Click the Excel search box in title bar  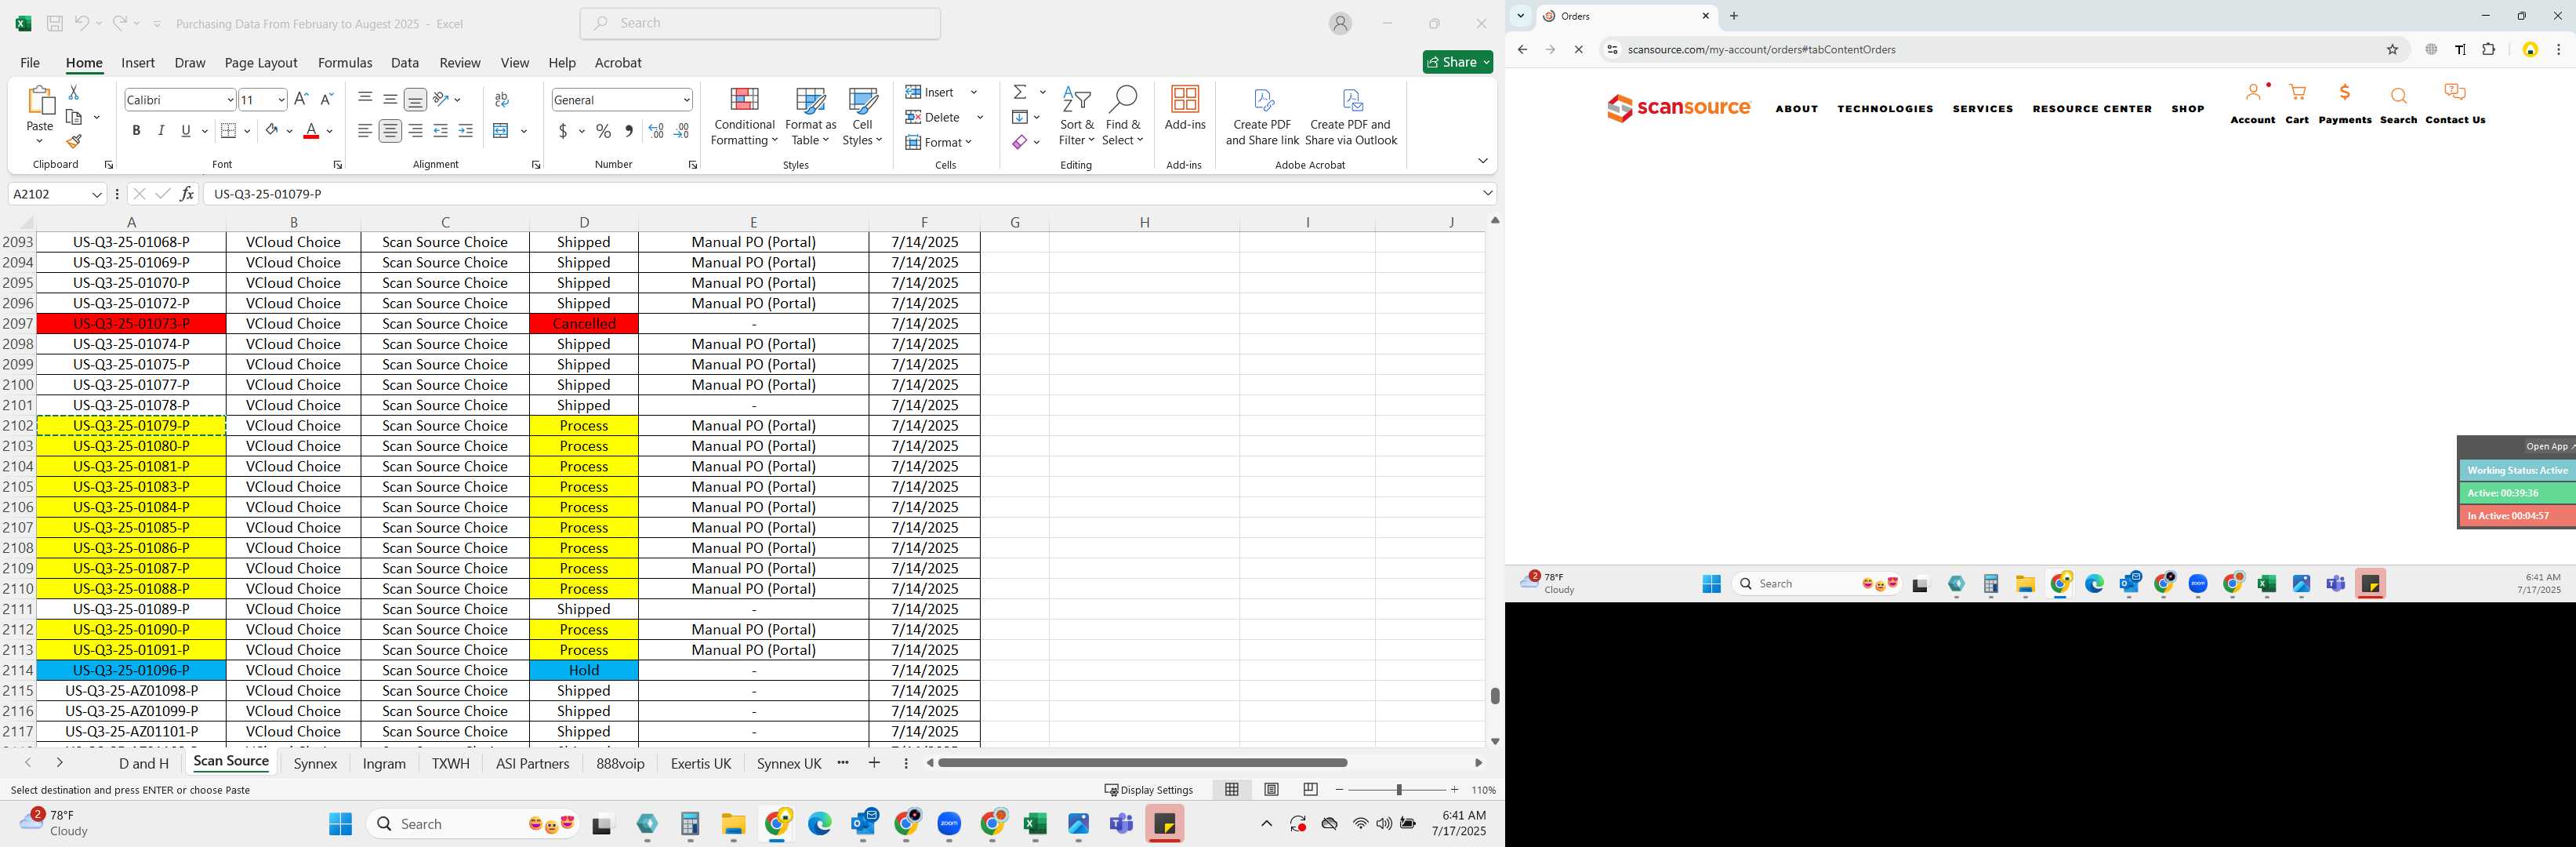coord(760,23)
